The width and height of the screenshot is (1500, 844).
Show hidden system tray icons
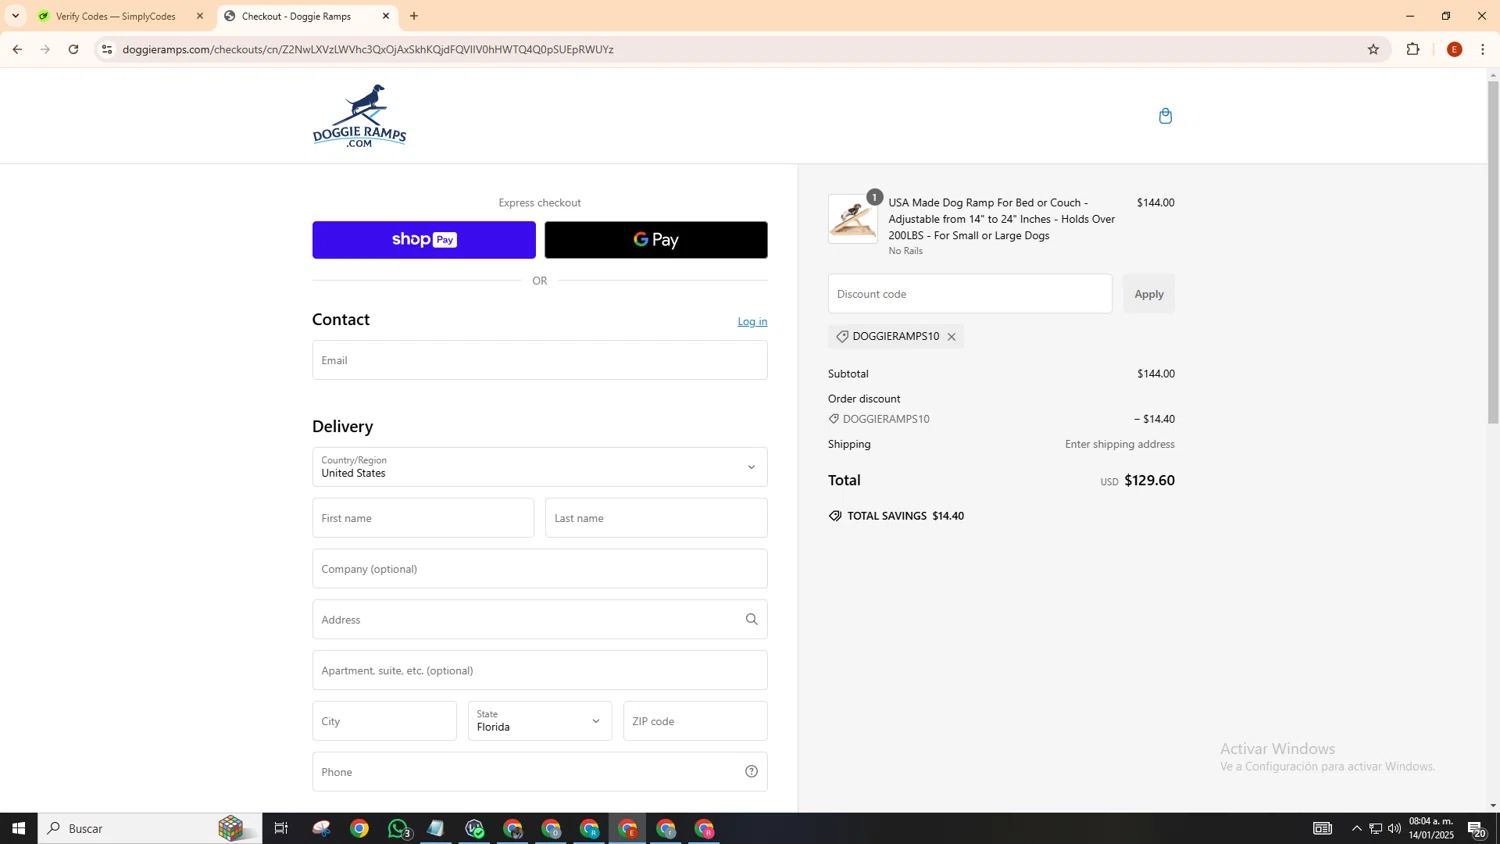point(1356,828)
